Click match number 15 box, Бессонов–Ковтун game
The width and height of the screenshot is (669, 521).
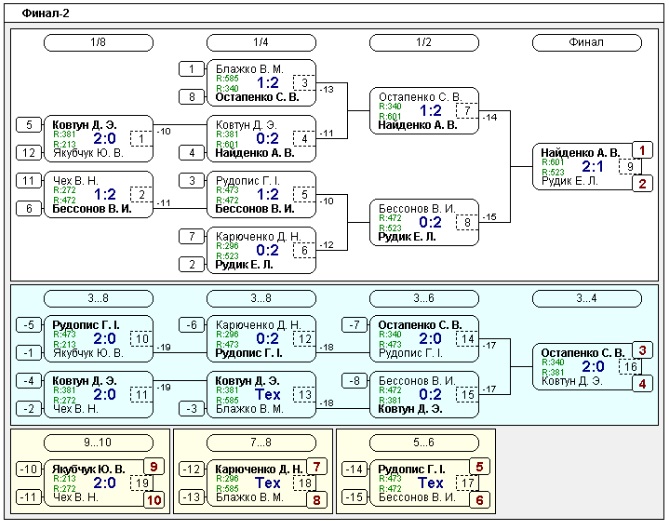tap(467, 395)
